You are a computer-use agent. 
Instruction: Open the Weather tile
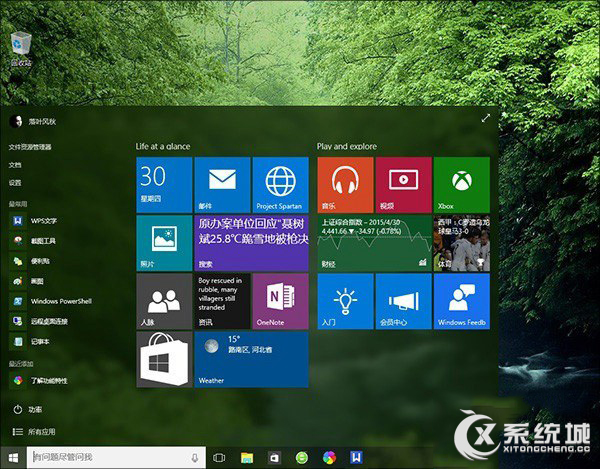(251, 359)
